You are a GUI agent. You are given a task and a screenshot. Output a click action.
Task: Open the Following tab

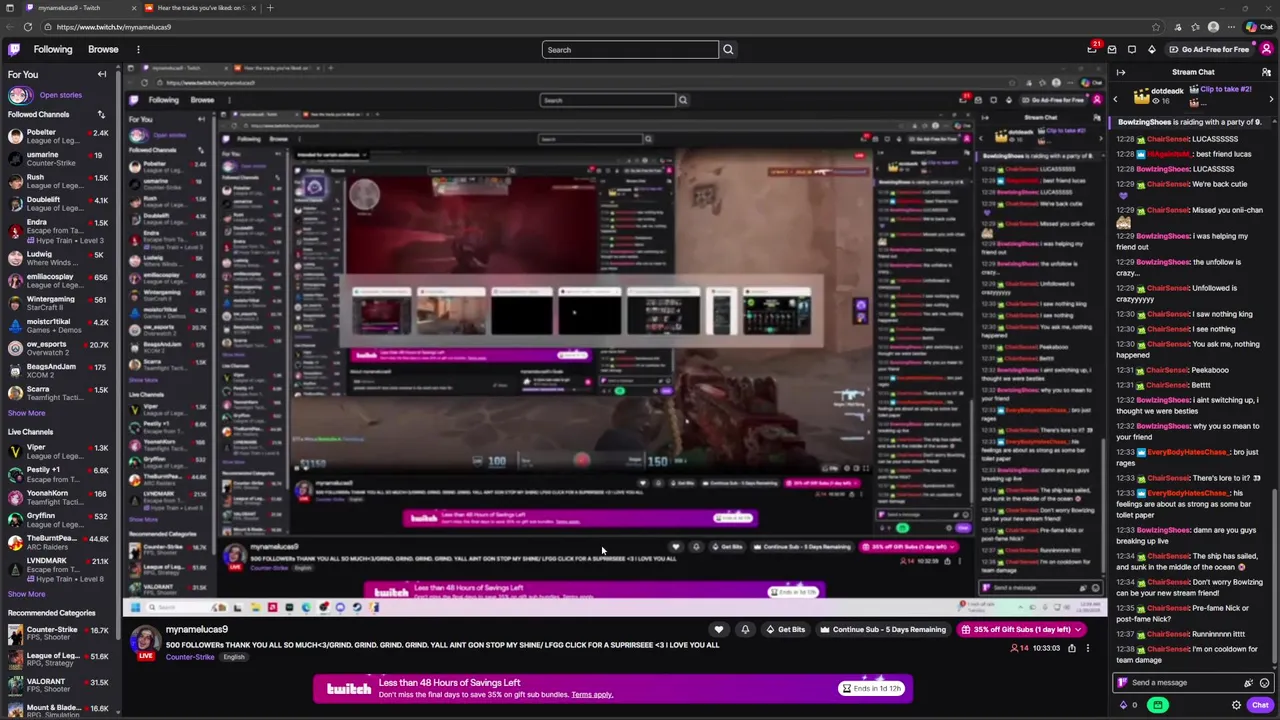click(53, 49)
